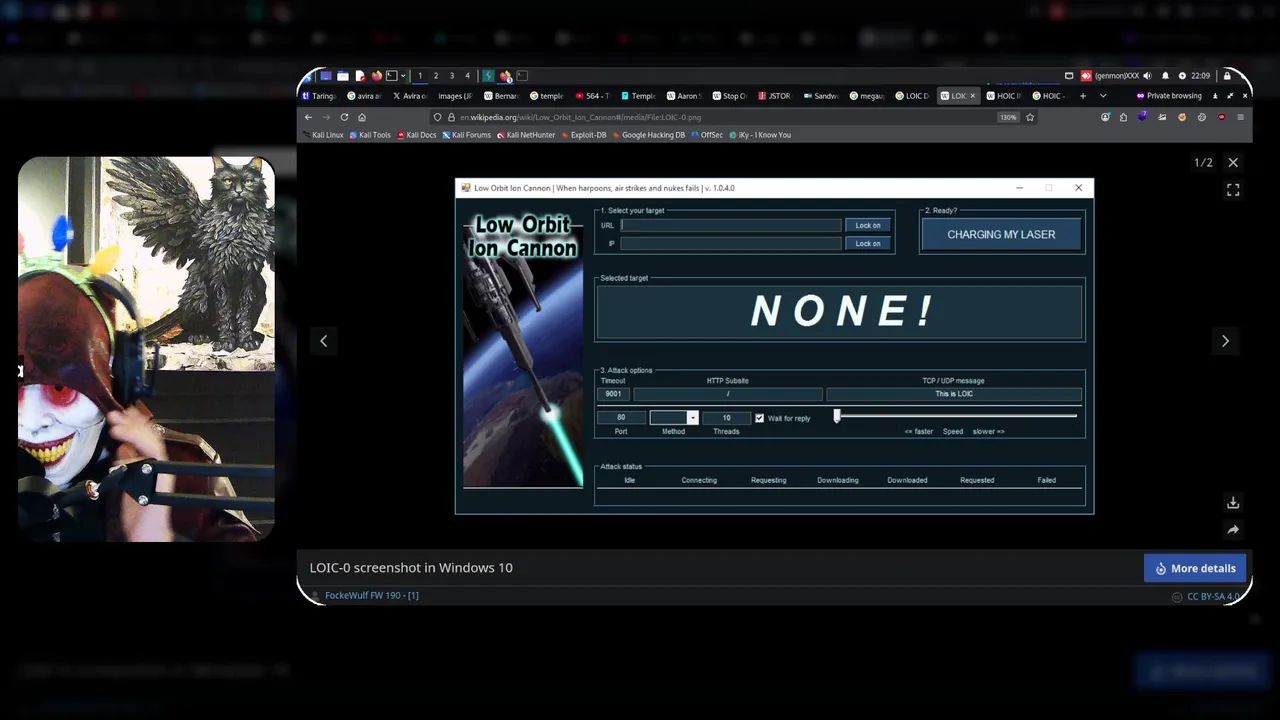Switch to the JSTOR browser tab

pos(774,96)
